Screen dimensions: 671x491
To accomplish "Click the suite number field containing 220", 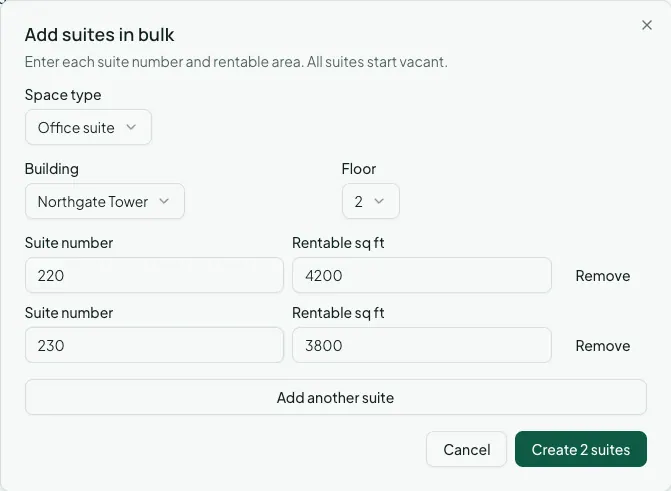I will tap(154, 275).
